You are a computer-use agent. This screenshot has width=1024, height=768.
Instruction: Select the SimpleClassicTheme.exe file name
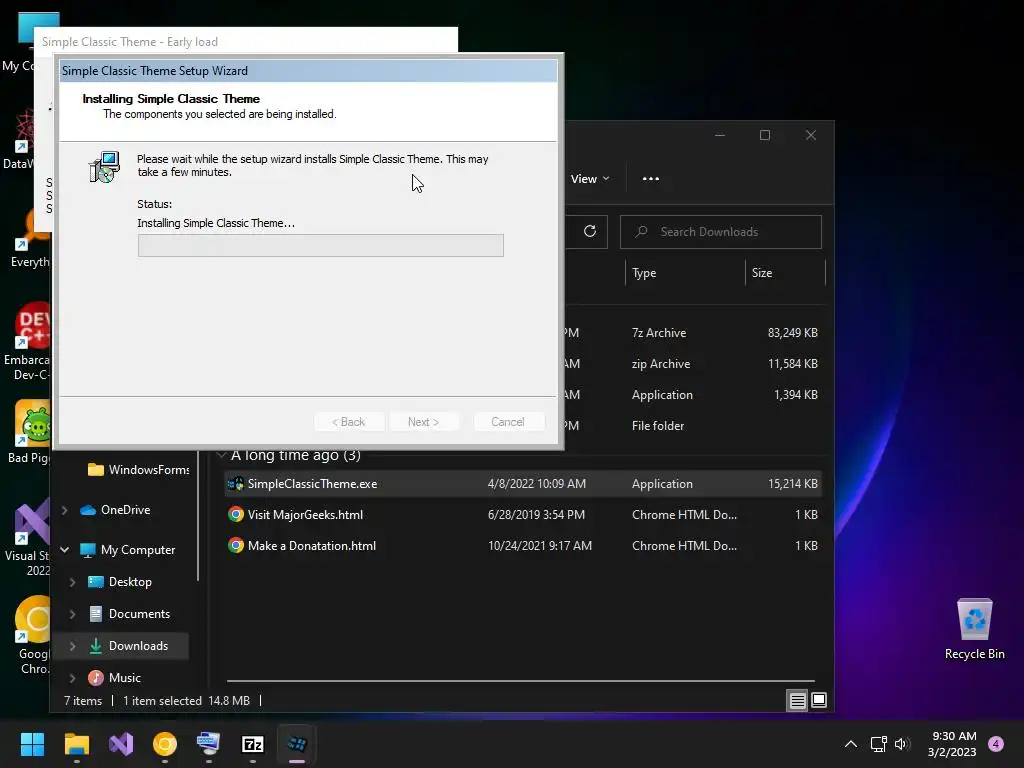[312, 484]
